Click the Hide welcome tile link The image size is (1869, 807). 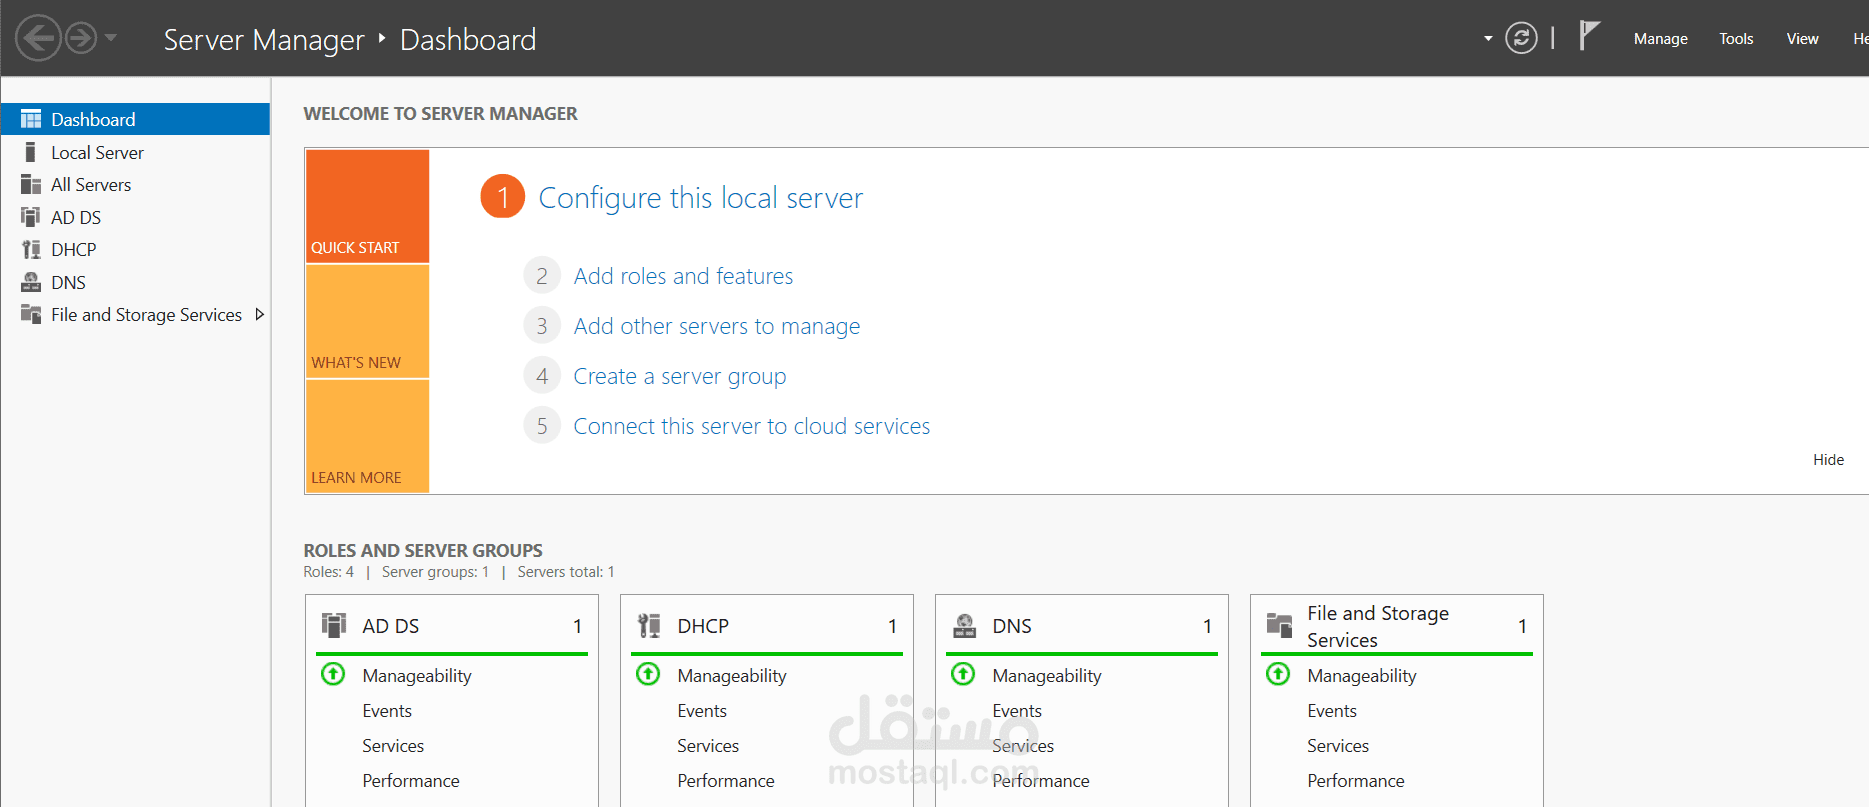click(x=1828, y=460)
